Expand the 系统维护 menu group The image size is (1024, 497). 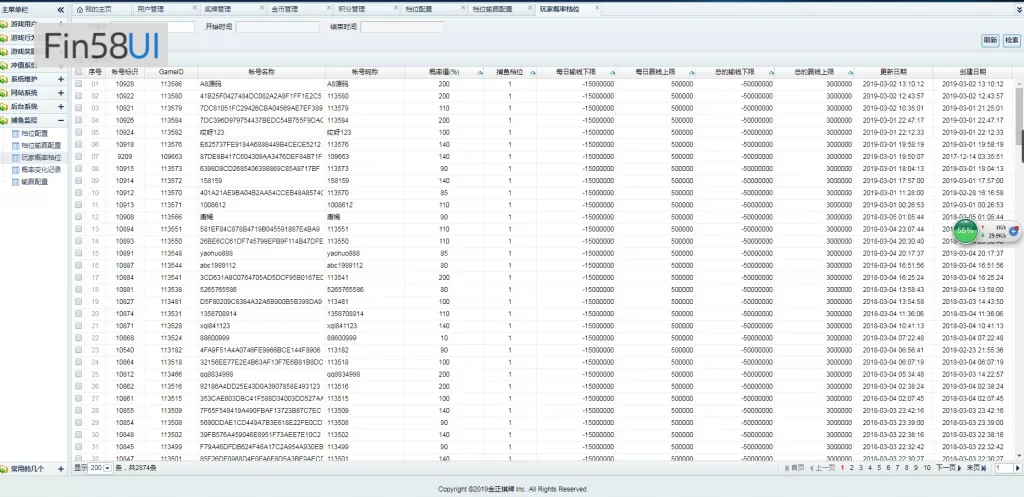click(60, 79)
